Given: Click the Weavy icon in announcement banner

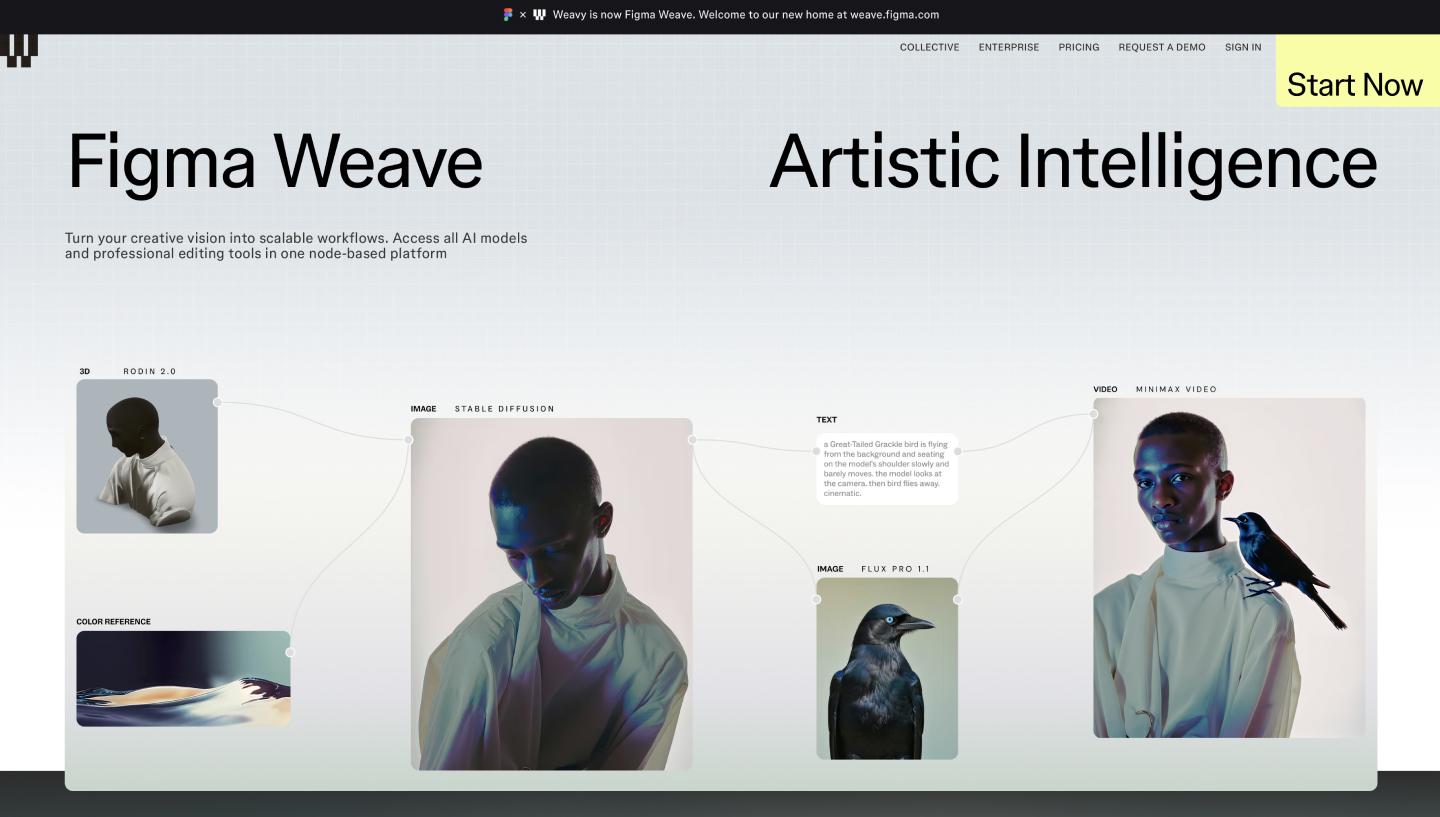Looking at the screenshot, I should coord(539,15).
